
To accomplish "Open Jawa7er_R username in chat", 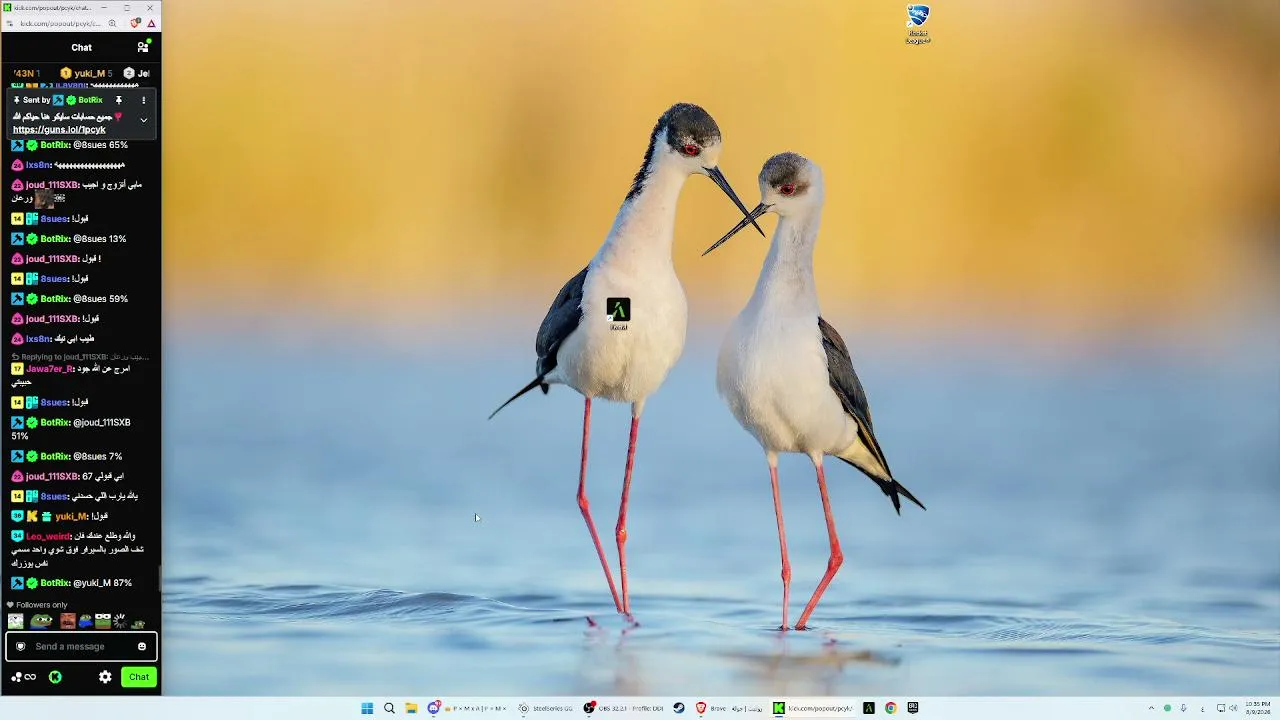I will [x=49, y=369].
